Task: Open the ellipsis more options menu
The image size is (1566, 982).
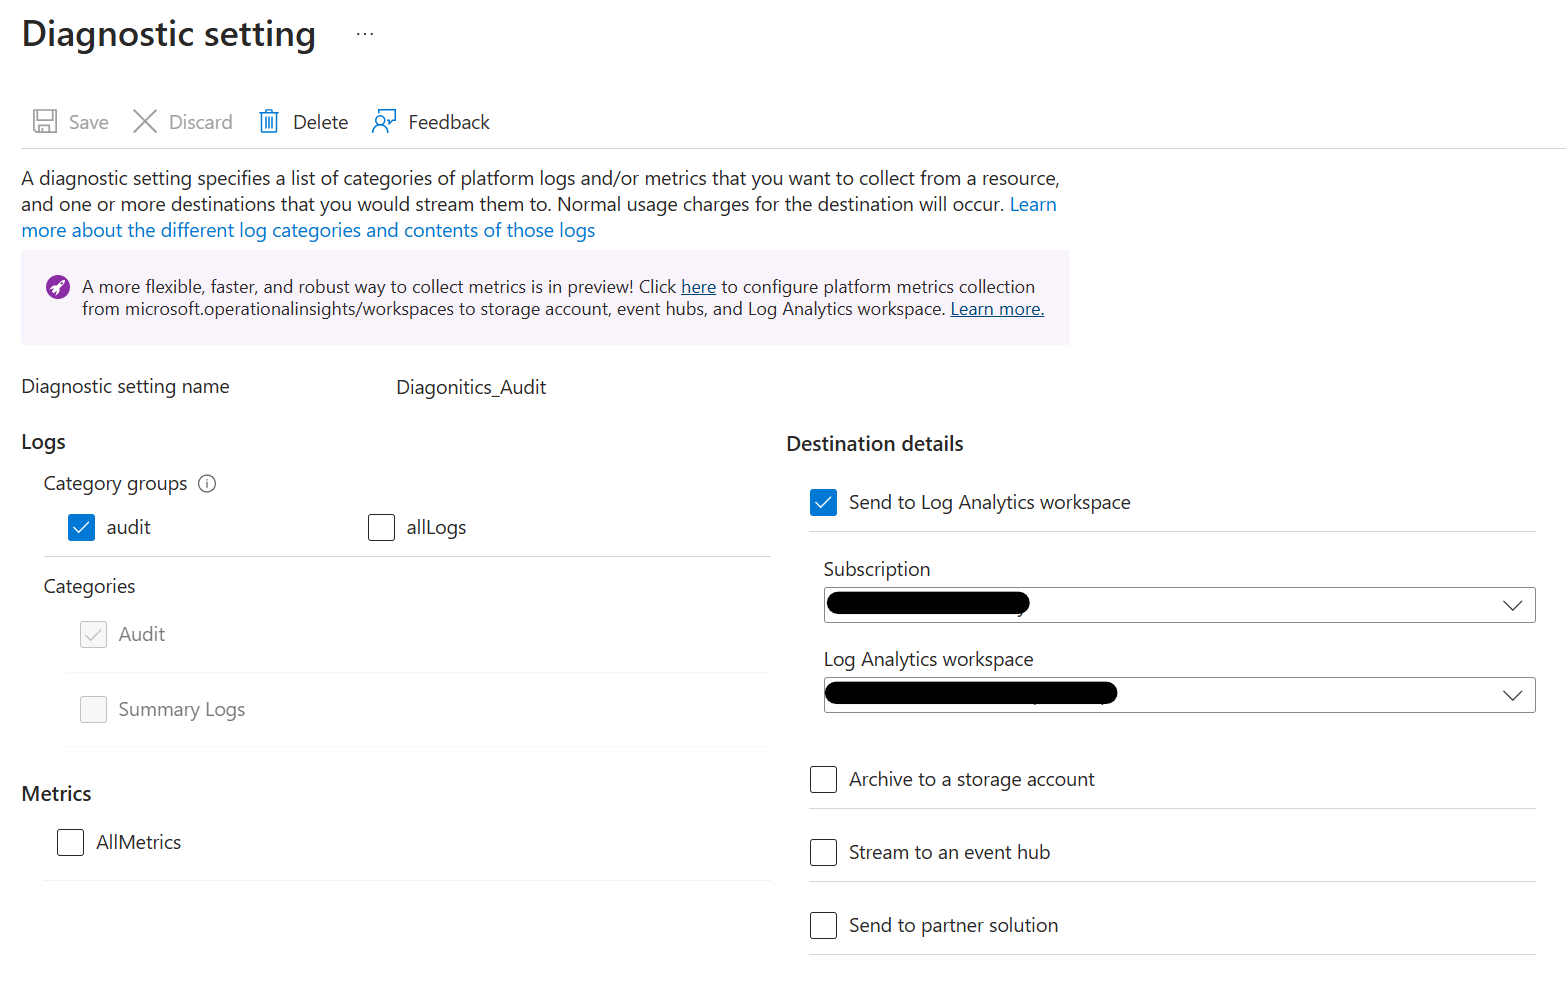Action: pos(365,34)
